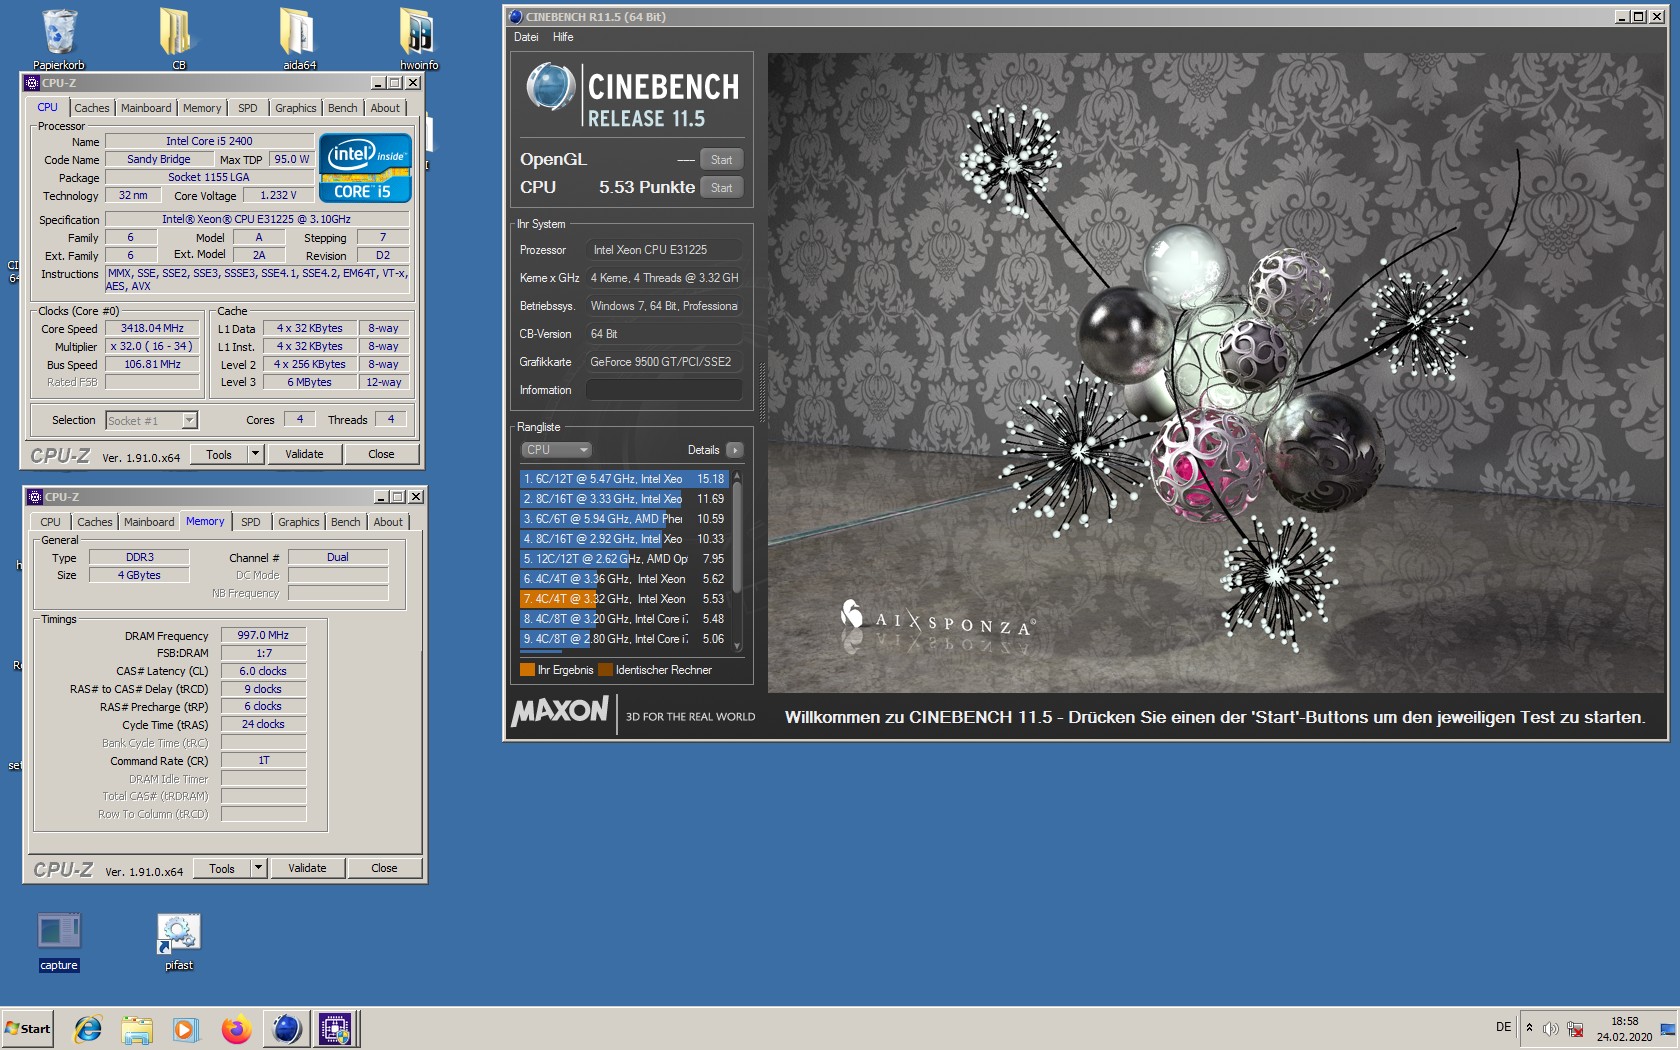Click the Core Speed 3418.04 MHz value
Screen dimensions: 1680x1050
(x=152, y=328)
